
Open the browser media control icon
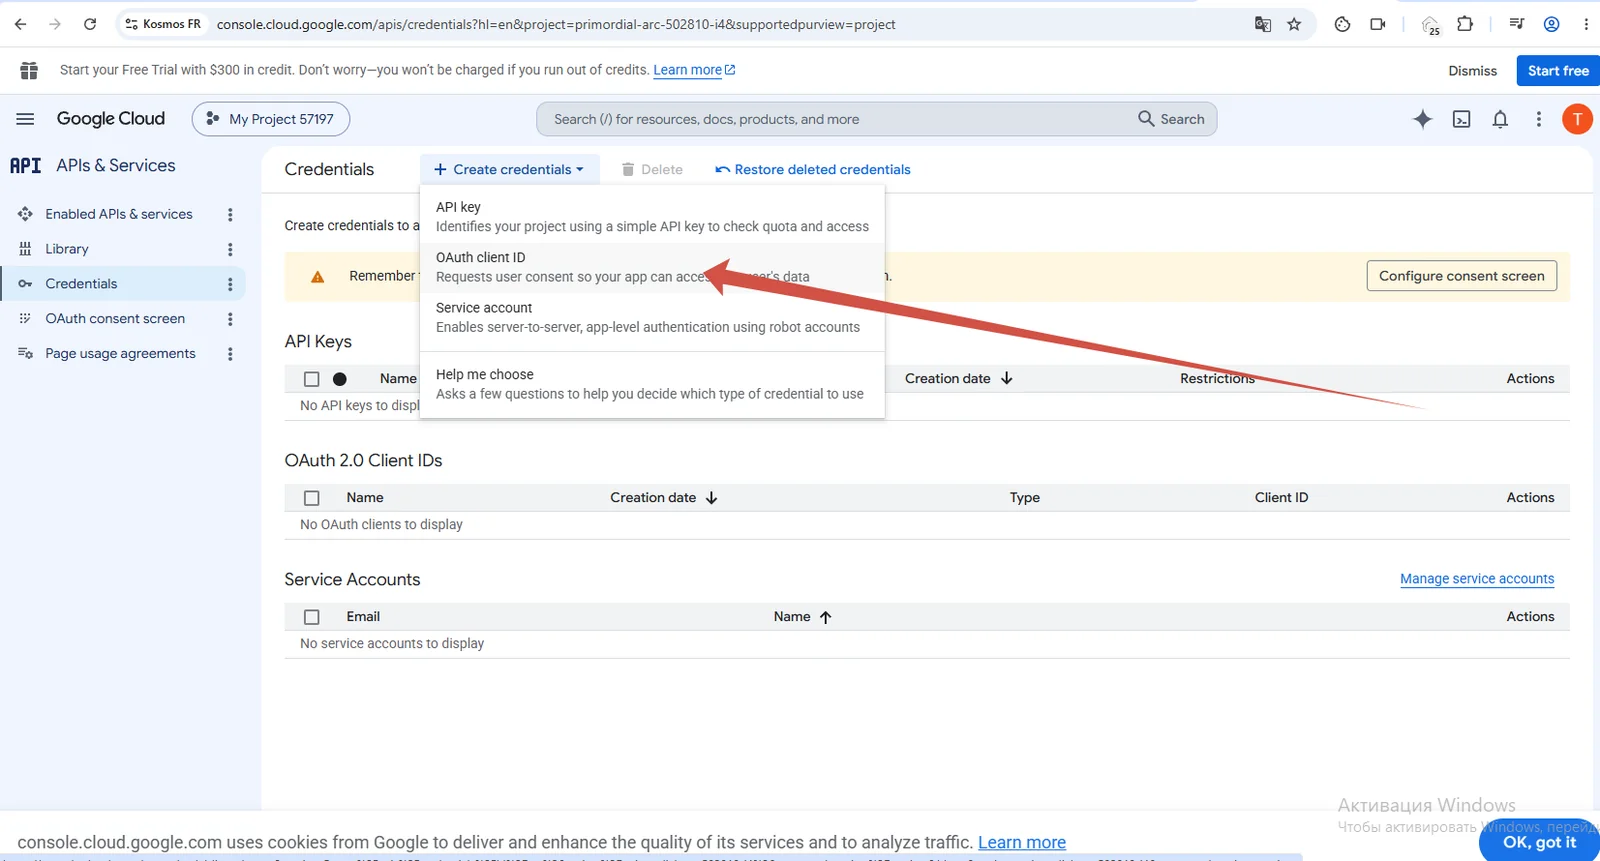(1516, 24)
